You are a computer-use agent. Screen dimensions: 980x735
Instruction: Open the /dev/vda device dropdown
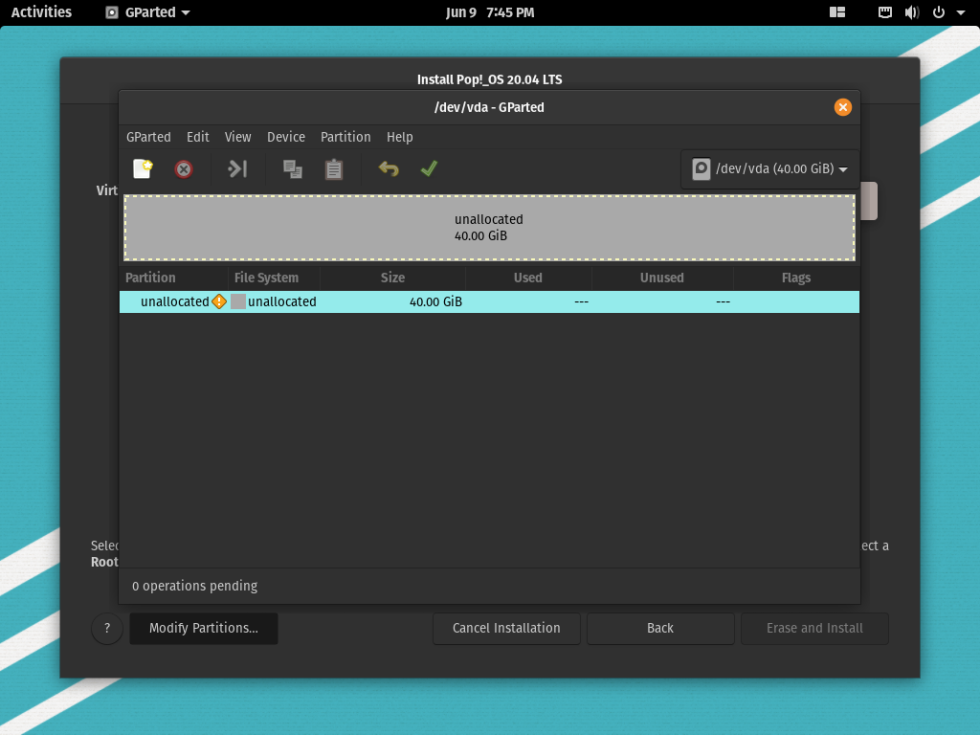coord(768,168)
